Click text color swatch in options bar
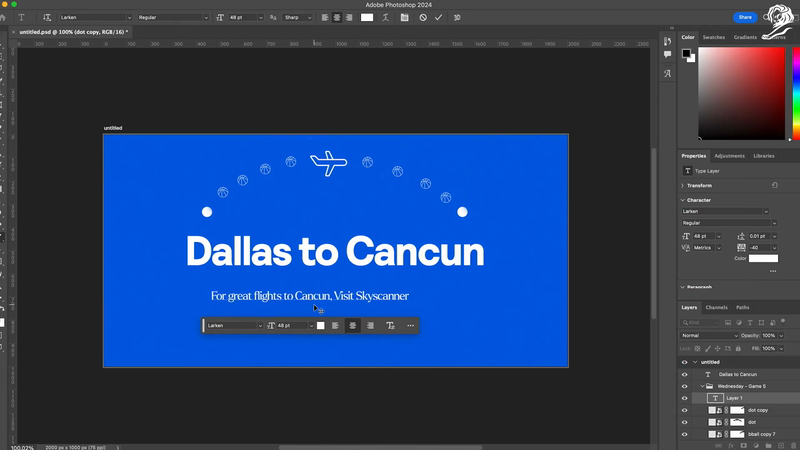800x450 pixels. [x=367, y=17]
